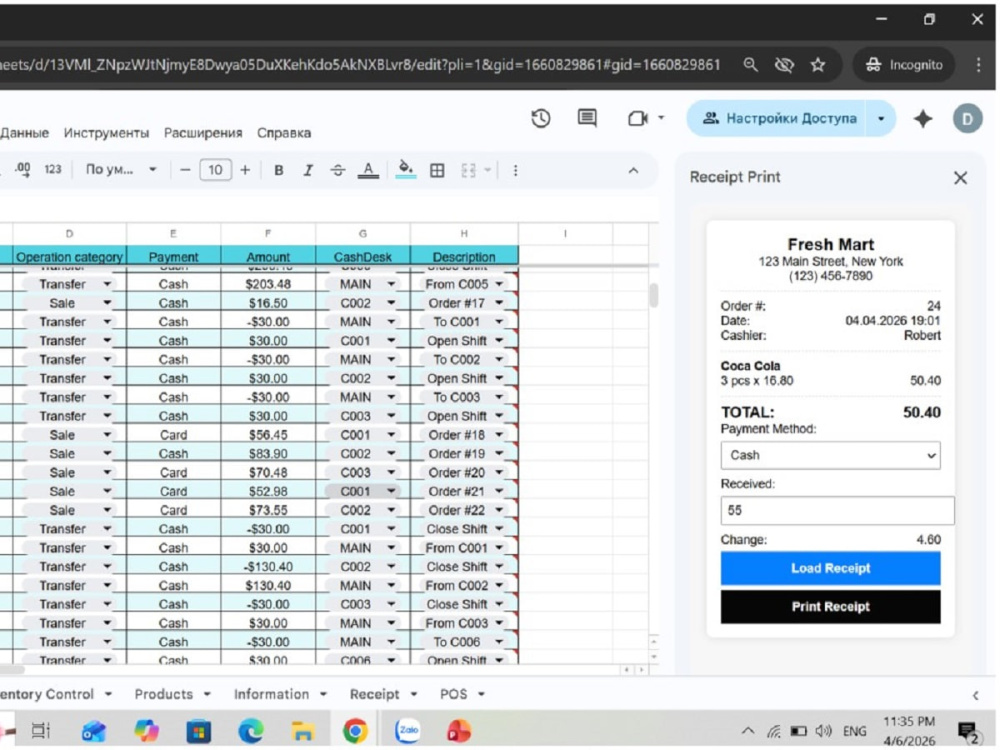The image size is (1000, 750).
Task: Open the fill color bucket
Action: click(406, 170)
